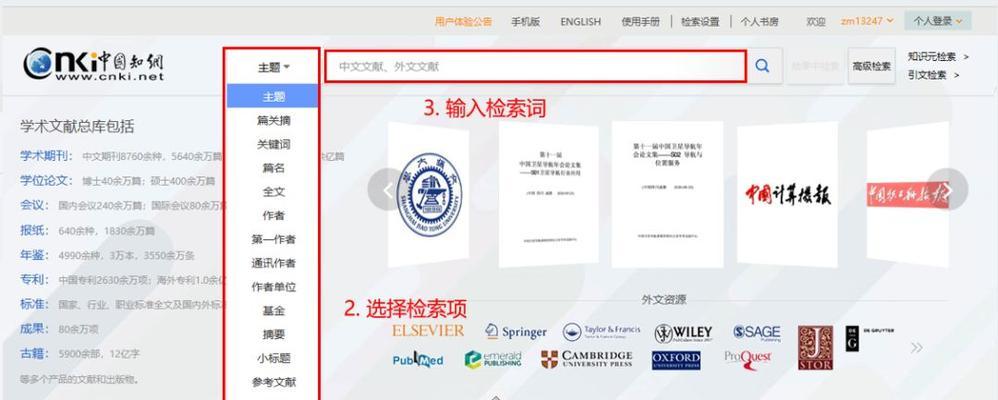The image size is (998, 400).
Task: Open the Springer resource logo
Action: pyautogui.click(x=516, y=332)
